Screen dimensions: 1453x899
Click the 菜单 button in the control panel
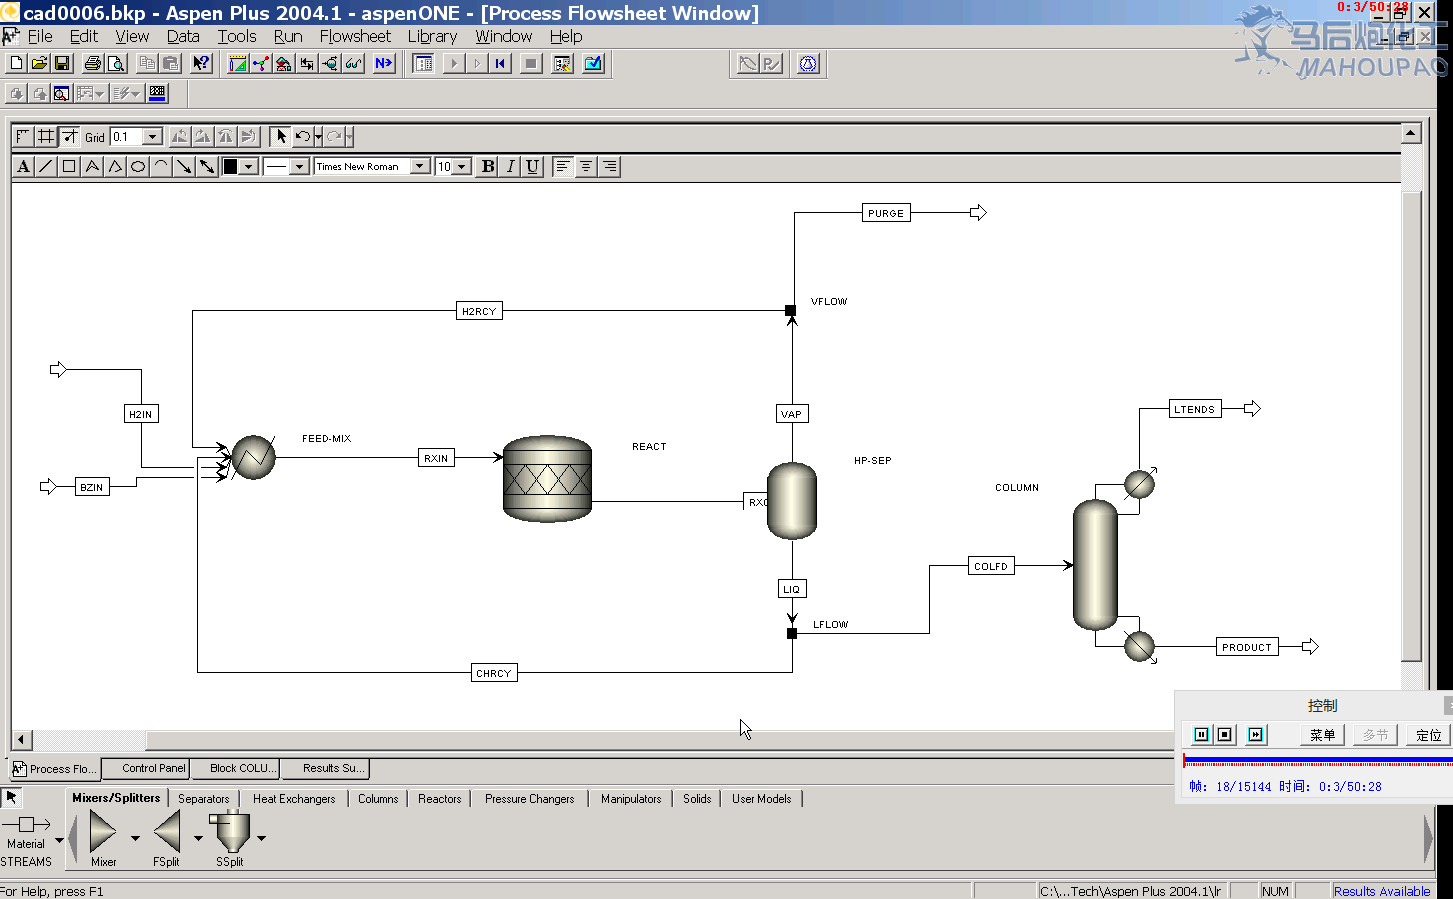click(1322, 734)
